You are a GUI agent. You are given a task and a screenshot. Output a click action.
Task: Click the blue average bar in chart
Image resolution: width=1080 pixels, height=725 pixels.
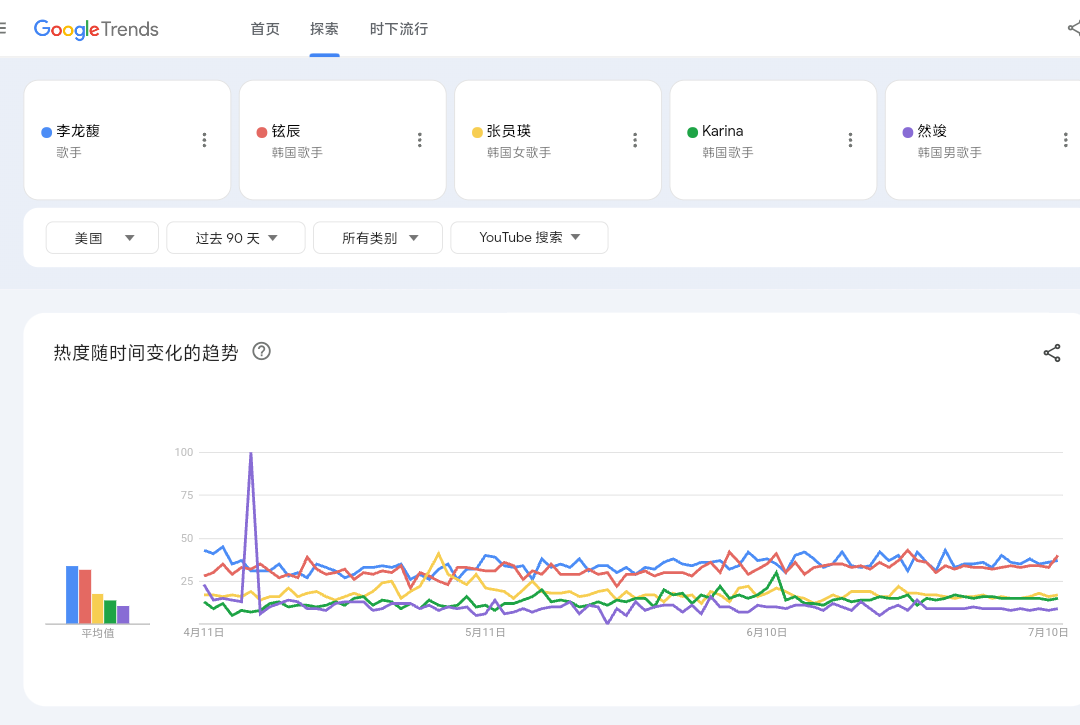point(72,595)
